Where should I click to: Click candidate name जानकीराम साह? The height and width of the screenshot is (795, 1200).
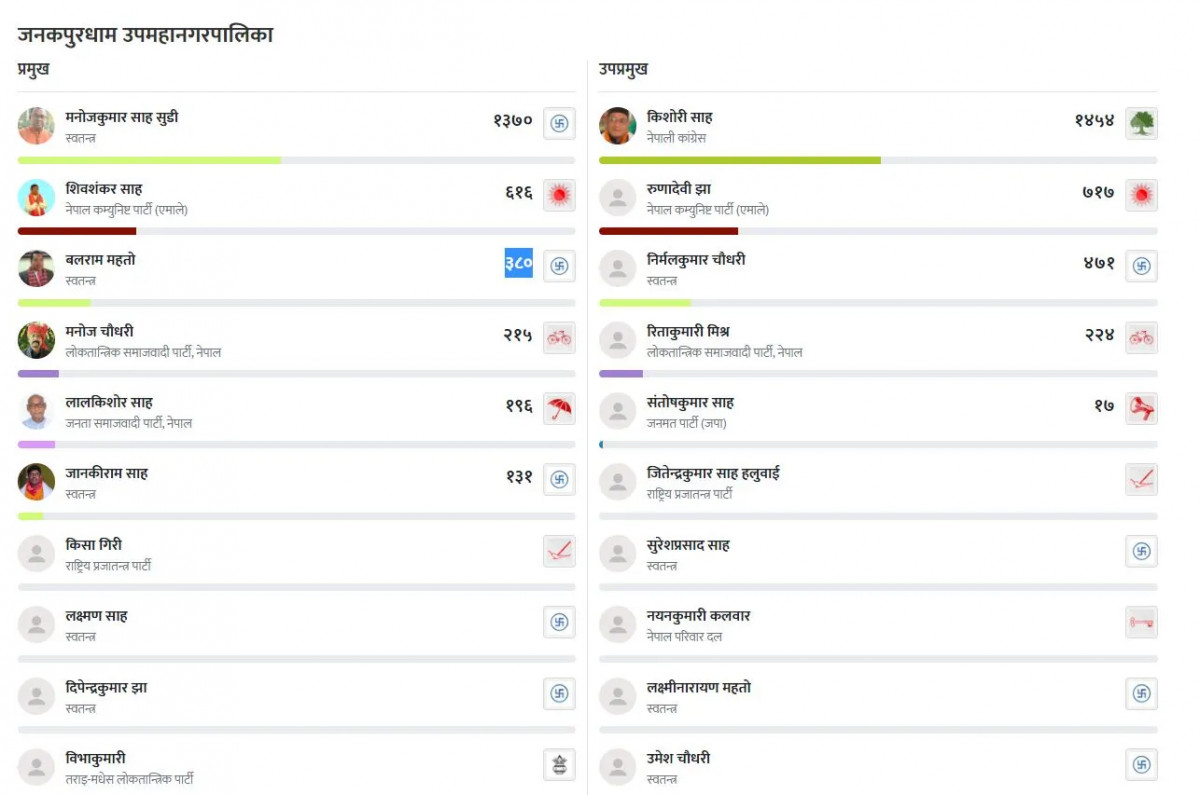click(106, 473)
